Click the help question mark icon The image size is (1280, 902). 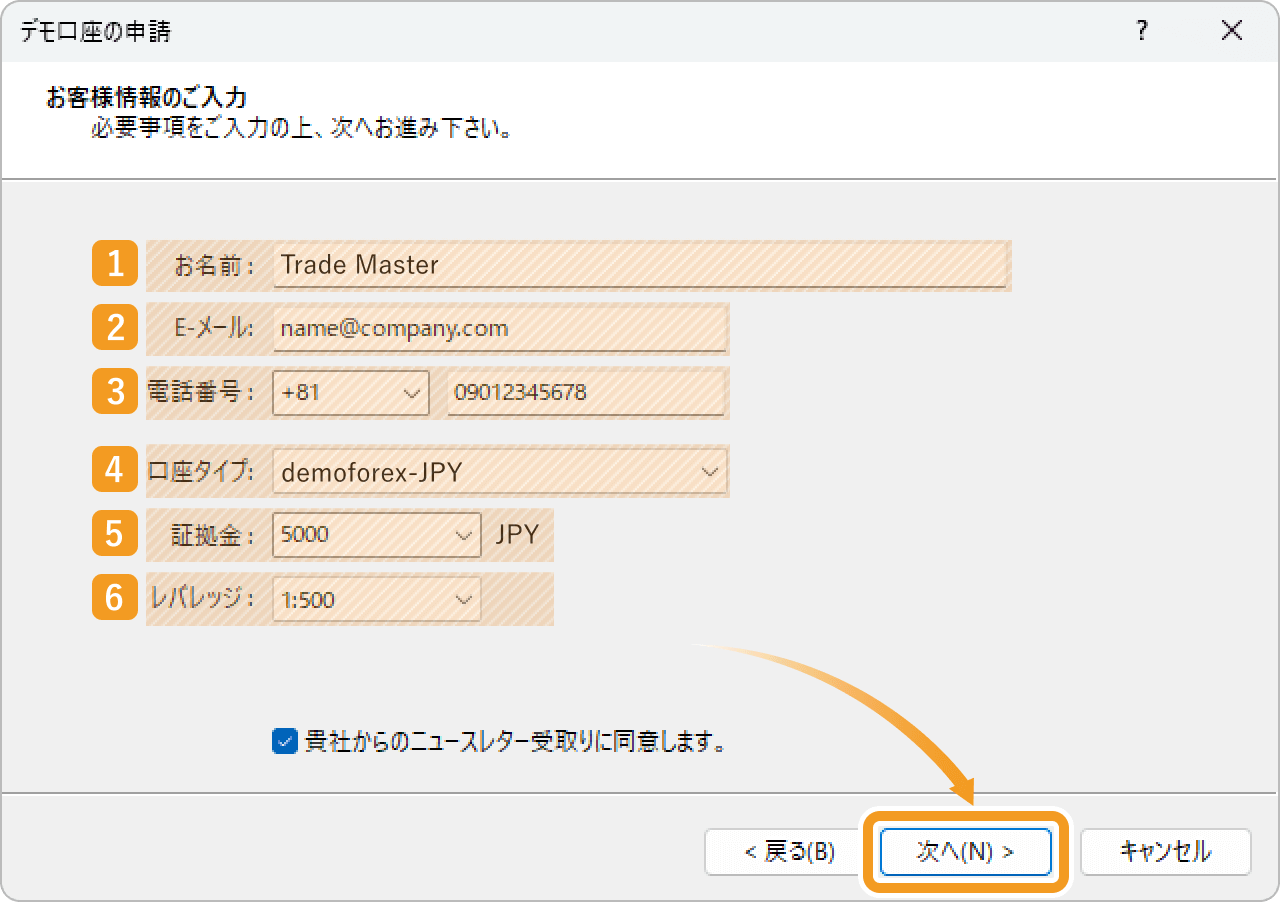pos(1142,31)
